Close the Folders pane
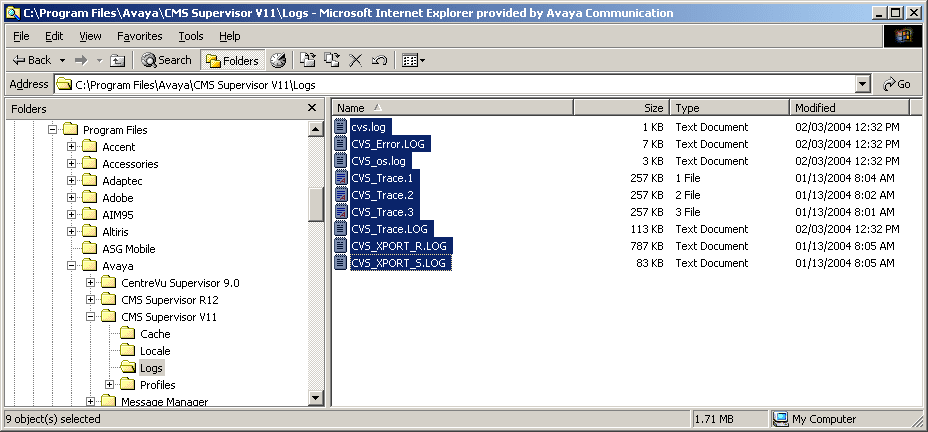Viewport: 928px width, 432px height. tap(312, 108)
